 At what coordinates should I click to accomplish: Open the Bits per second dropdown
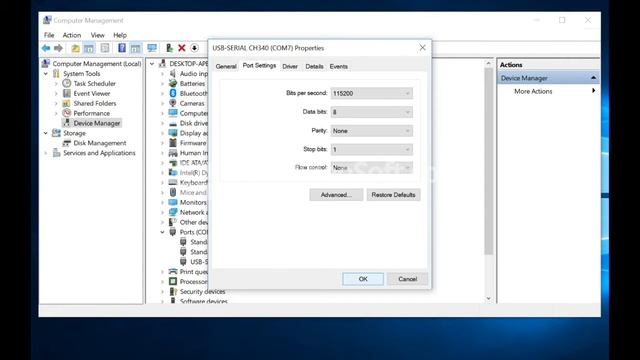[371, 93]
